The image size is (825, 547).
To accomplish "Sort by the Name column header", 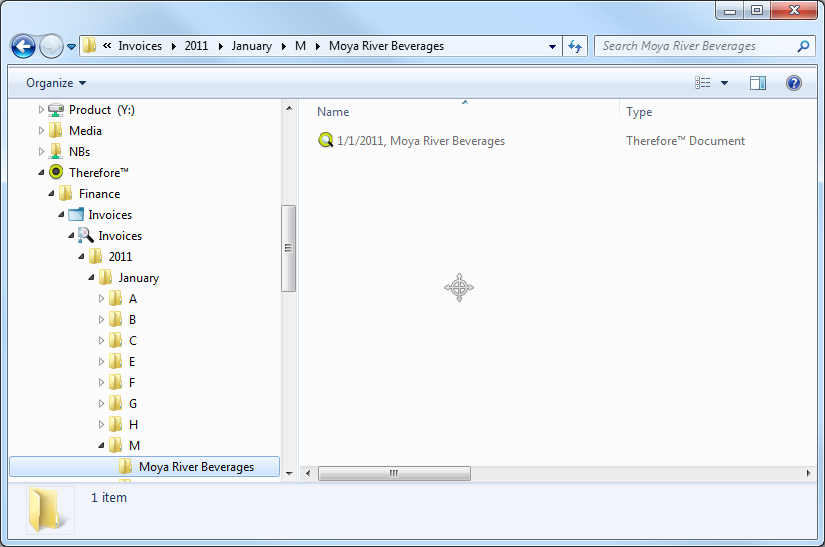I will click(x=334, y=112).
